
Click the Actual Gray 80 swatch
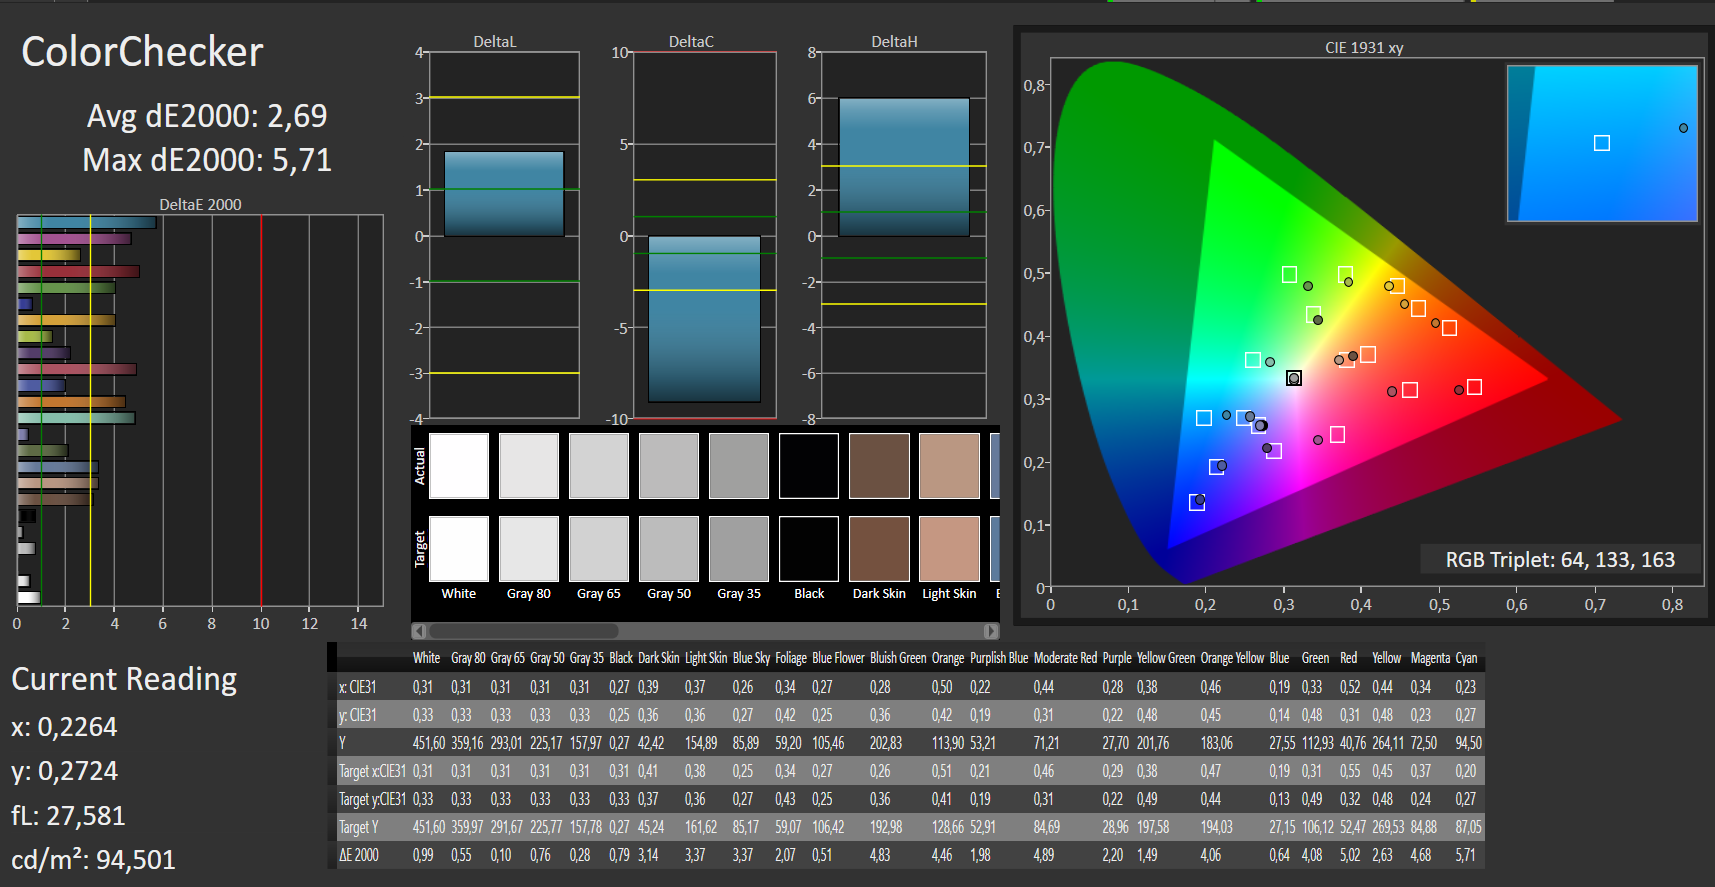(528, 466)
